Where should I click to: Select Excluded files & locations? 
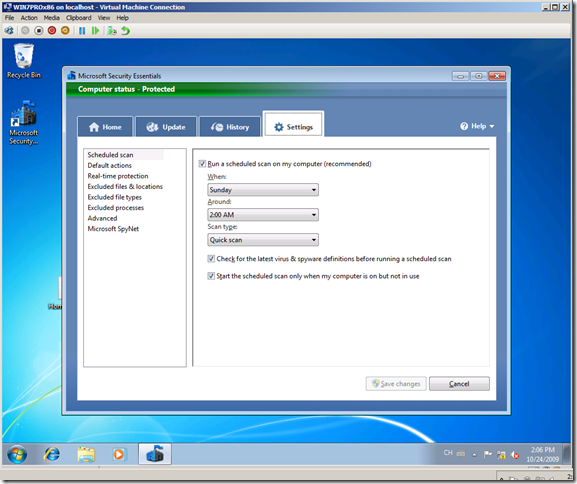[x=125, y=187]
